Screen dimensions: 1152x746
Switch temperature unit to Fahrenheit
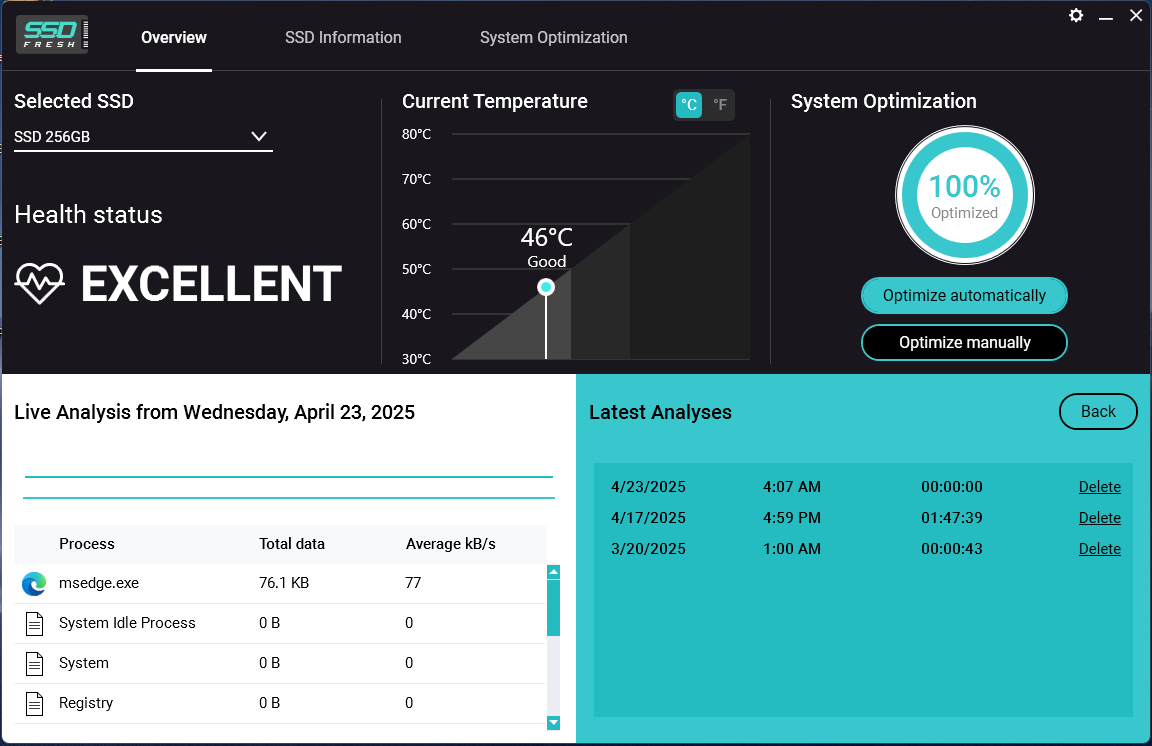click(720, 105)
